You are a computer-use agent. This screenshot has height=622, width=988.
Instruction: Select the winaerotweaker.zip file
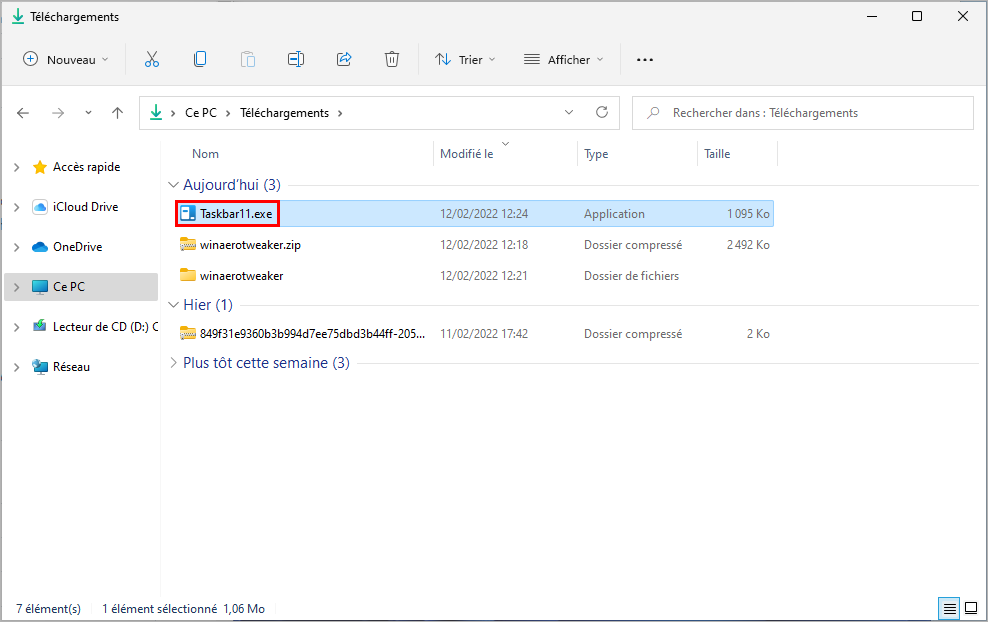click(x=250, y=245)
